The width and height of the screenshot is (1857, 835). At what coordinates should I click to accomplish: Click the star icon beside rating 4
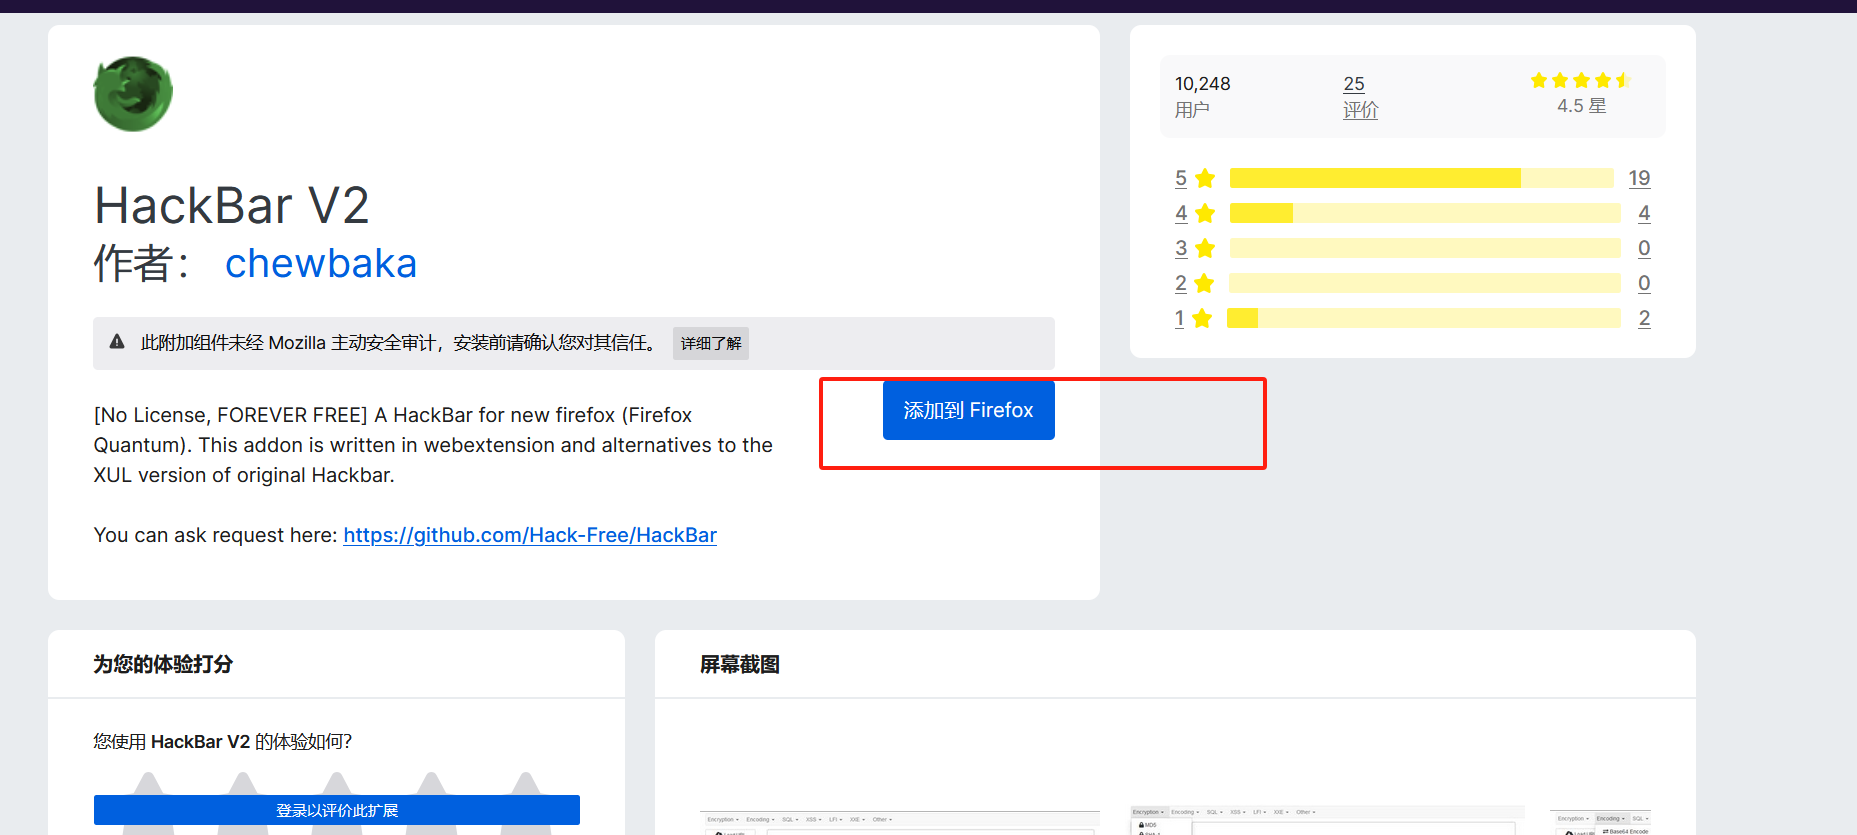pos(1205,213)
